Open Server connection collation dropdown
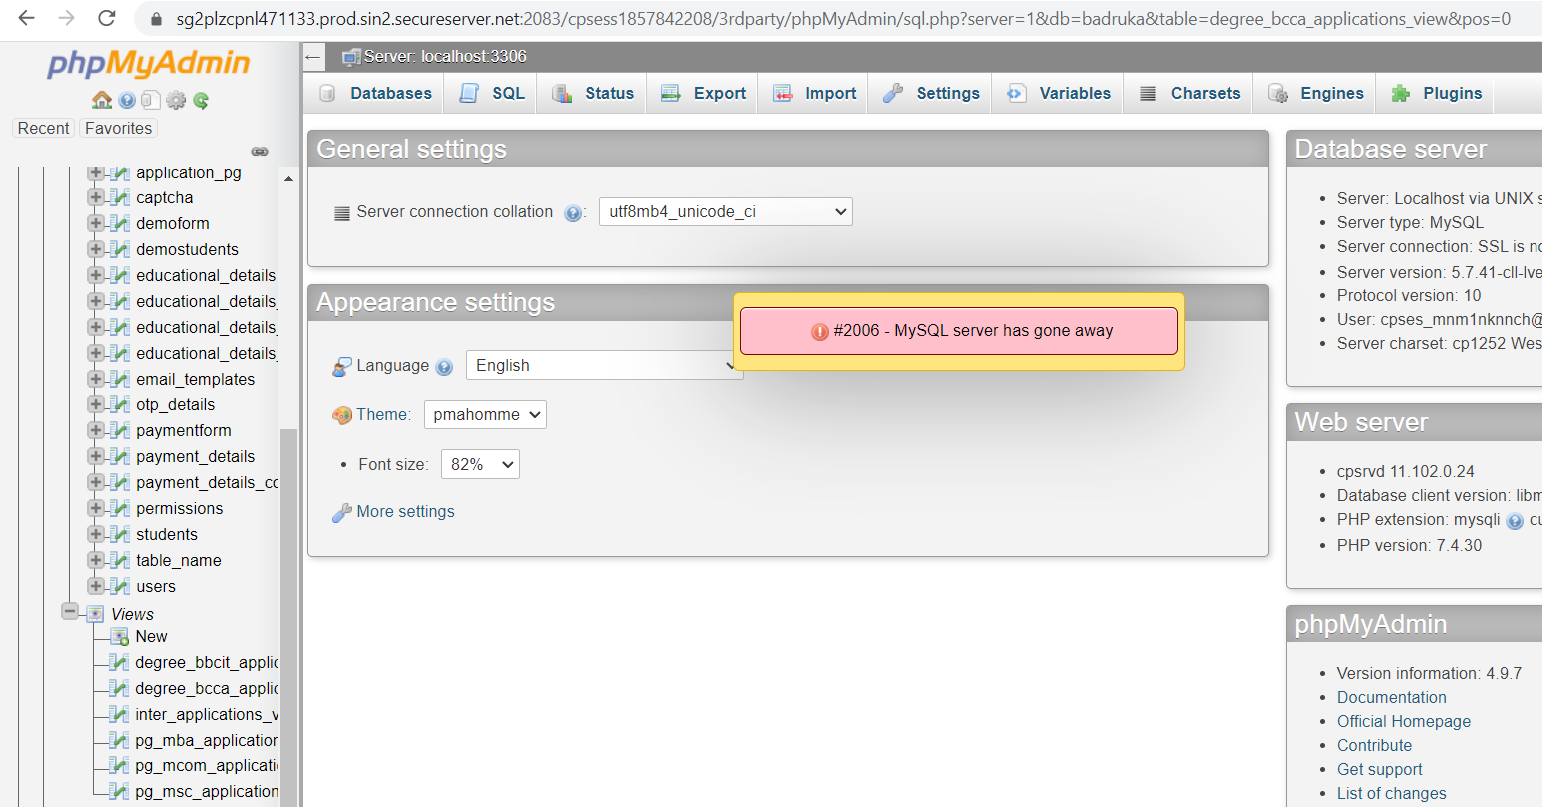Screen dimensions: 1542x807 click(725, 212)
